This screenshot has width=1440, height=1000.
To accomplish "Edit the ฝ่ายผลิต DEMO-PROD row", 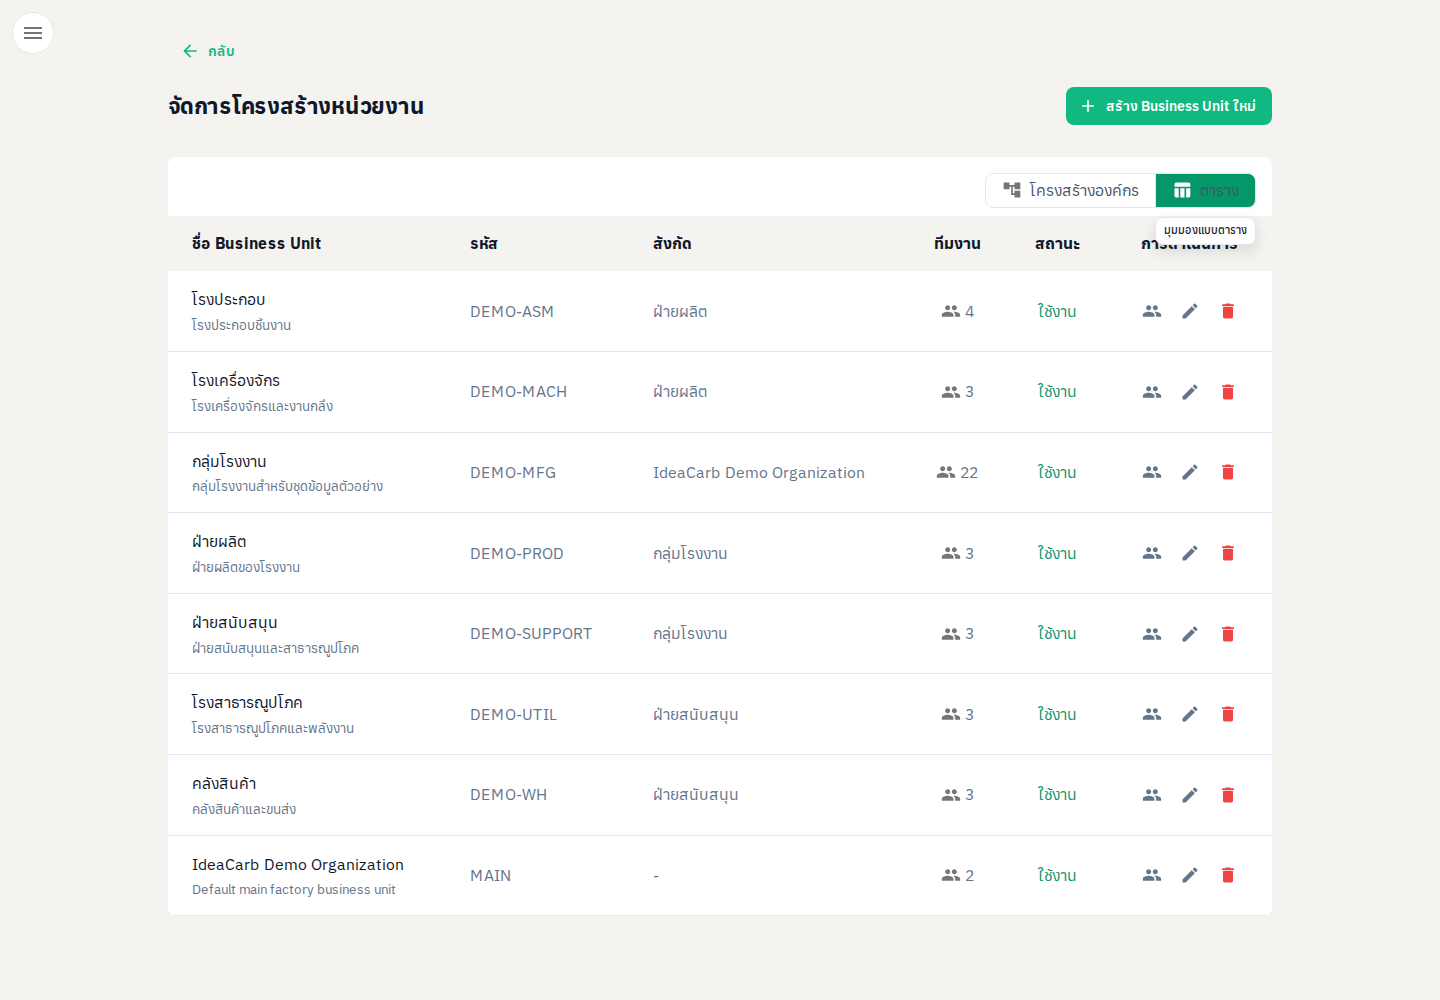I will [1190, 553].
